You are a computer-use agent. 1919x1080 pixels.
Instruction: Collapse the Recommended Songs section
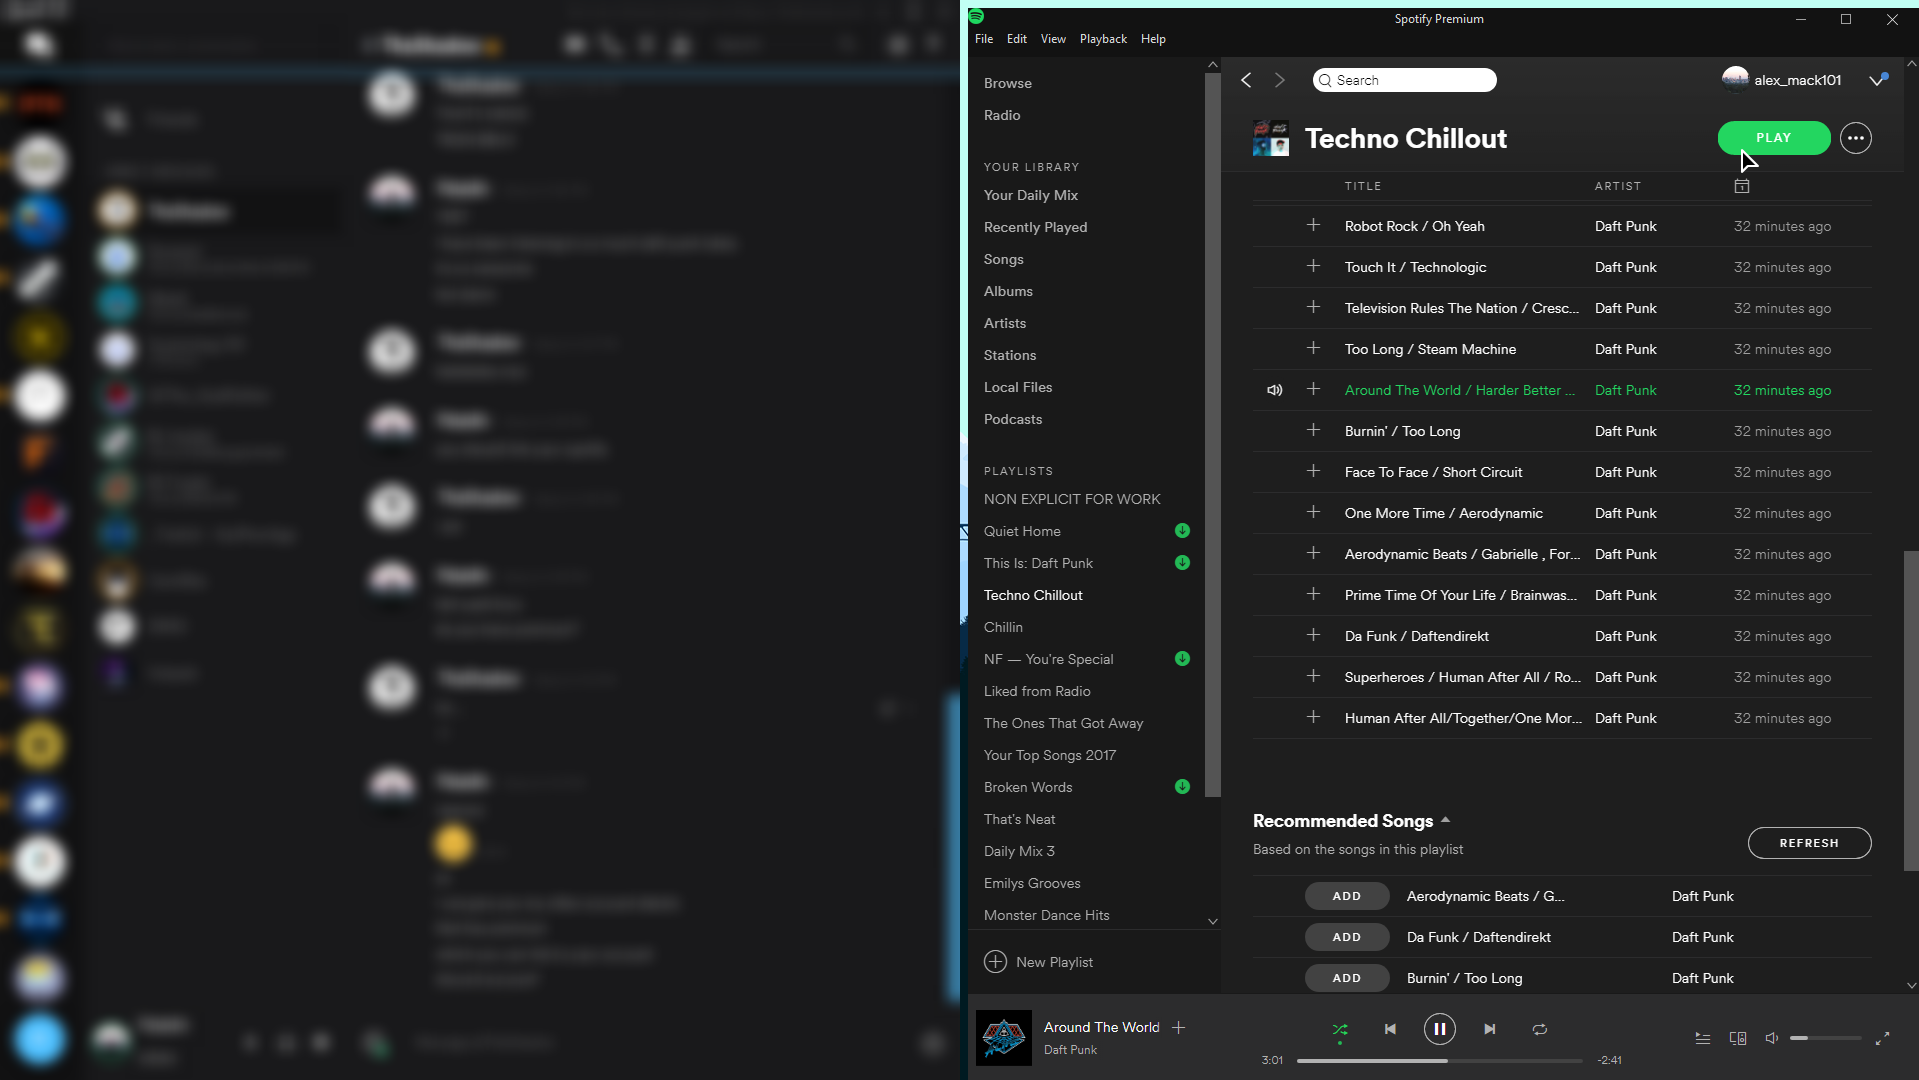point(1445,820)
